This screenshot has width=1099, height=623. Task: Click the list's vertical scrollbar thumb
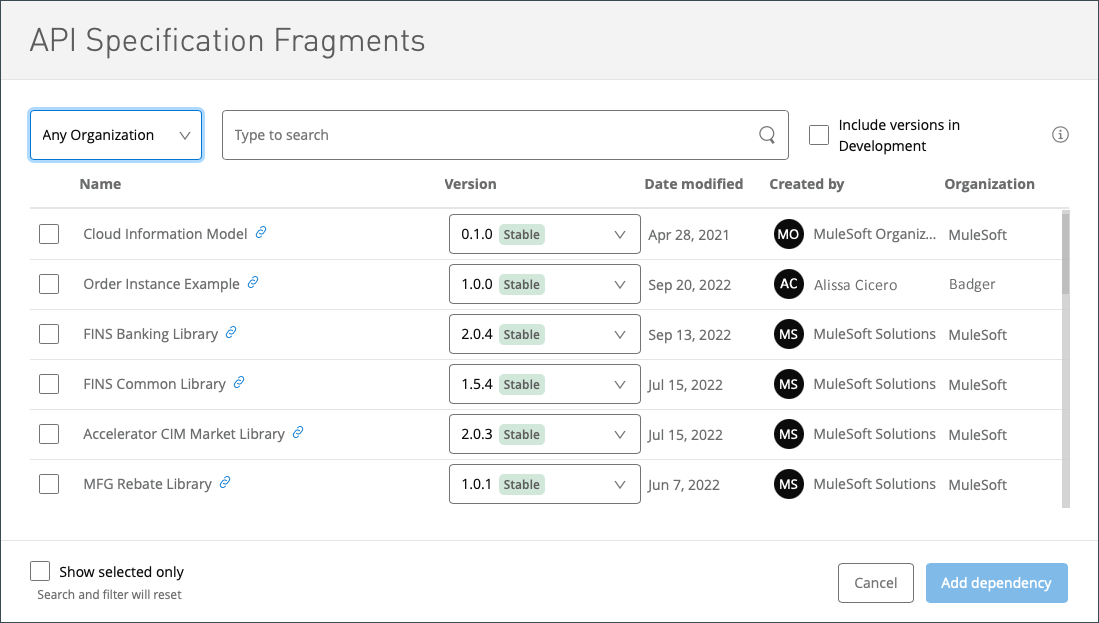tap(1065, 254)
